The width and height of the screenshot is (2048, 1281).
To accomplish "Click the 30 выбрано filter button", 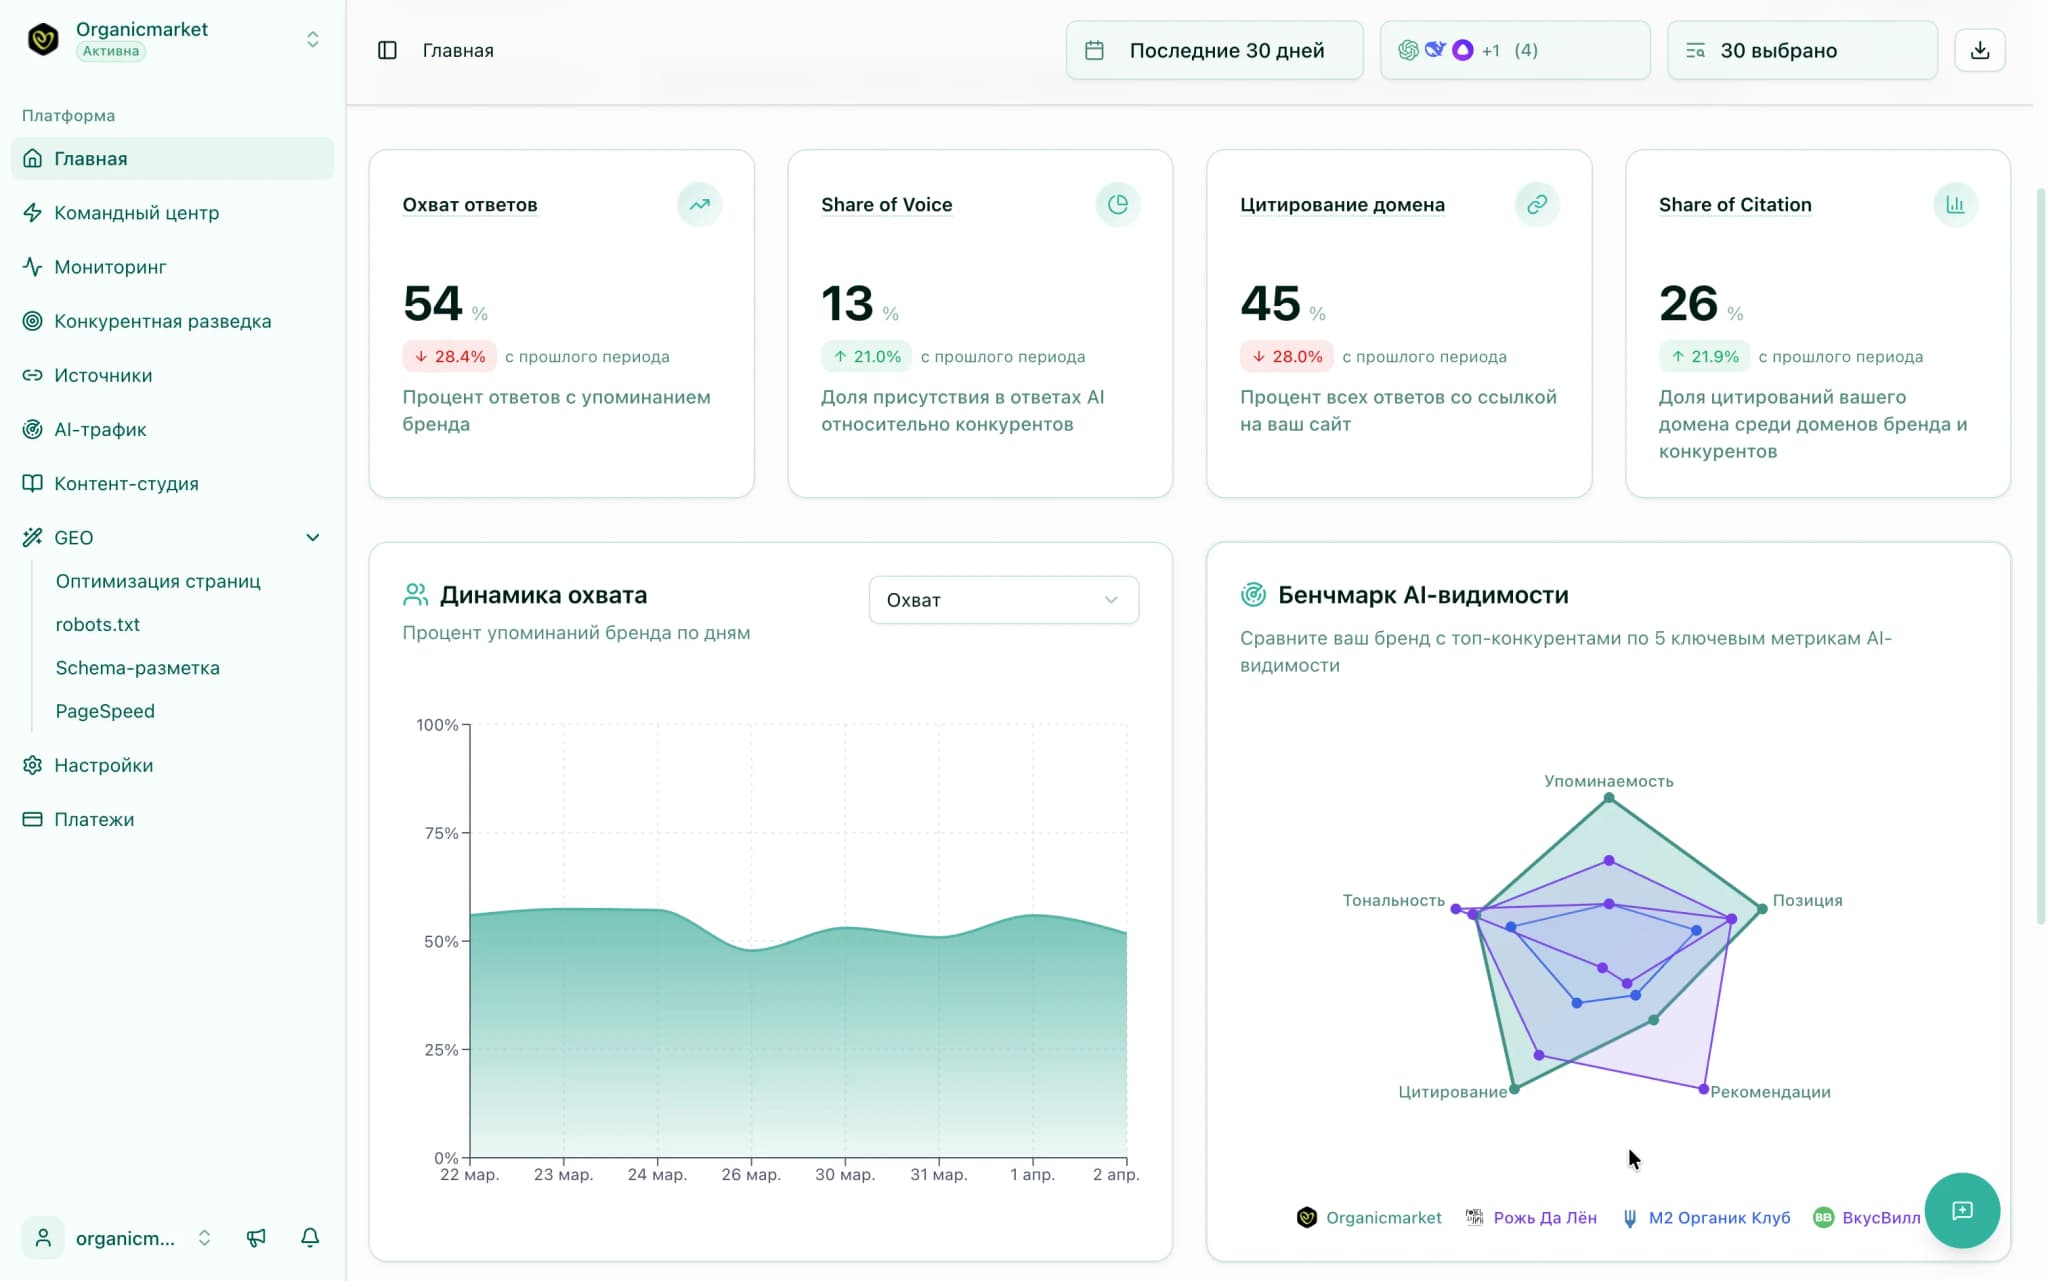I will pyautogui.click(x=1800, y=50).
